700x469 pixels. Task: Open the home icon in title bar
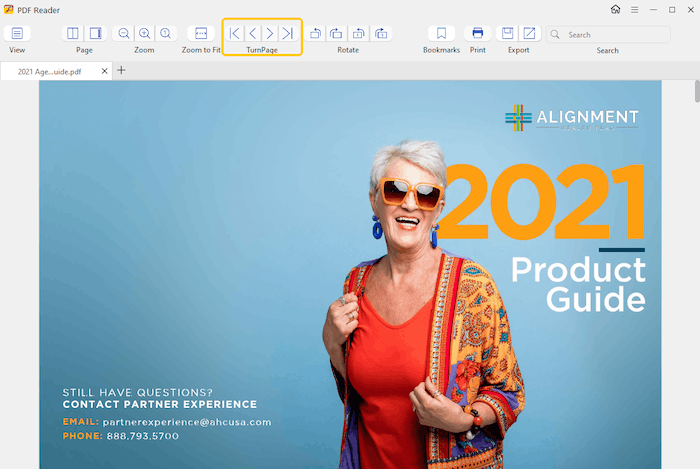(x=616, y=9)
